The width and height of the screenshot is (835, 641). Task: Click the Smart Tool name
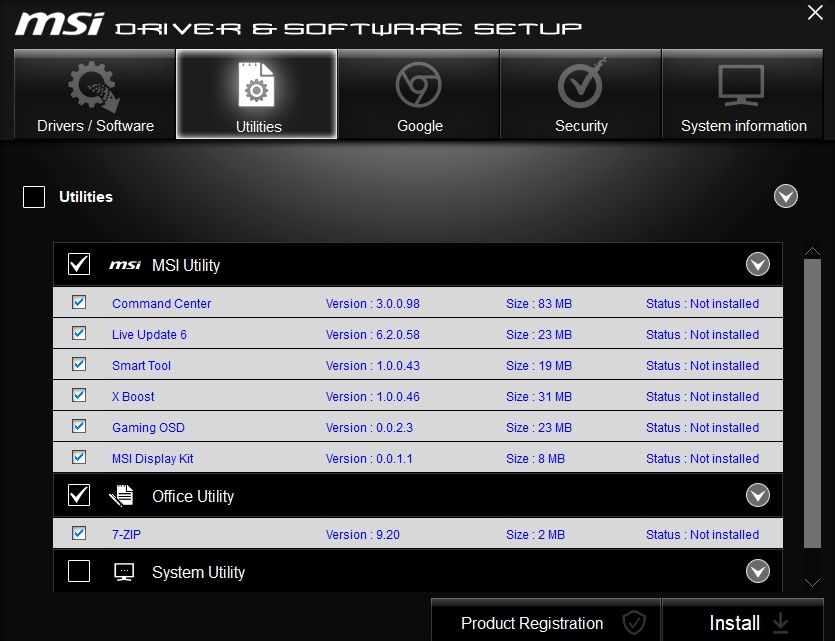coord(141,365)
